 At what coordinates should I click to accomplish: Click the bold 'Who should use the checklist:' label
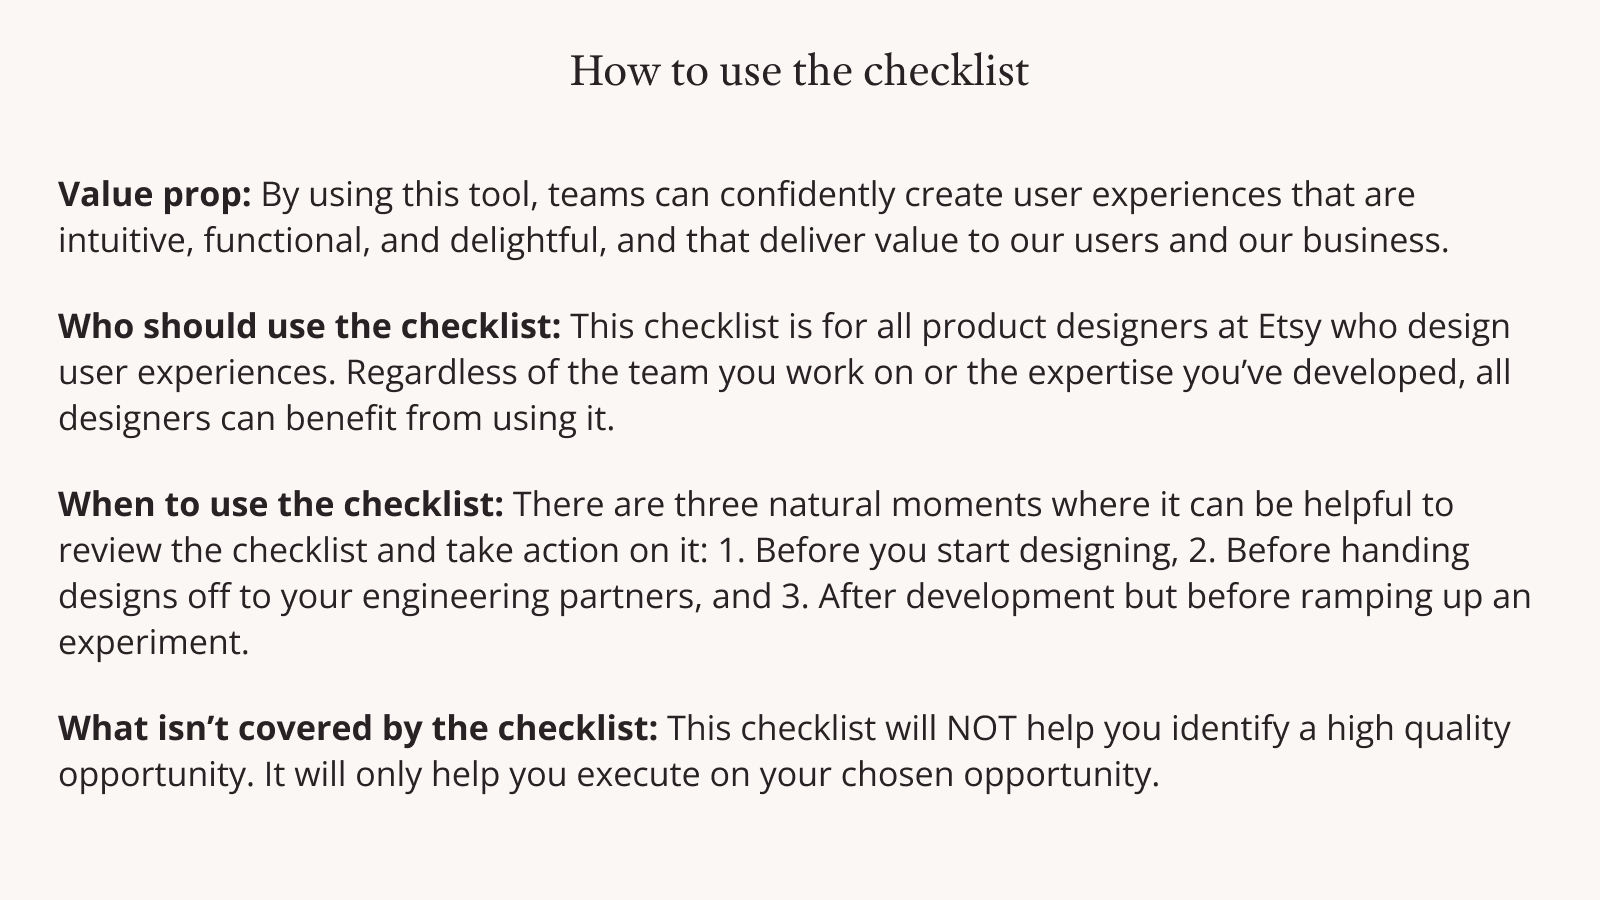tap(310, 326)
